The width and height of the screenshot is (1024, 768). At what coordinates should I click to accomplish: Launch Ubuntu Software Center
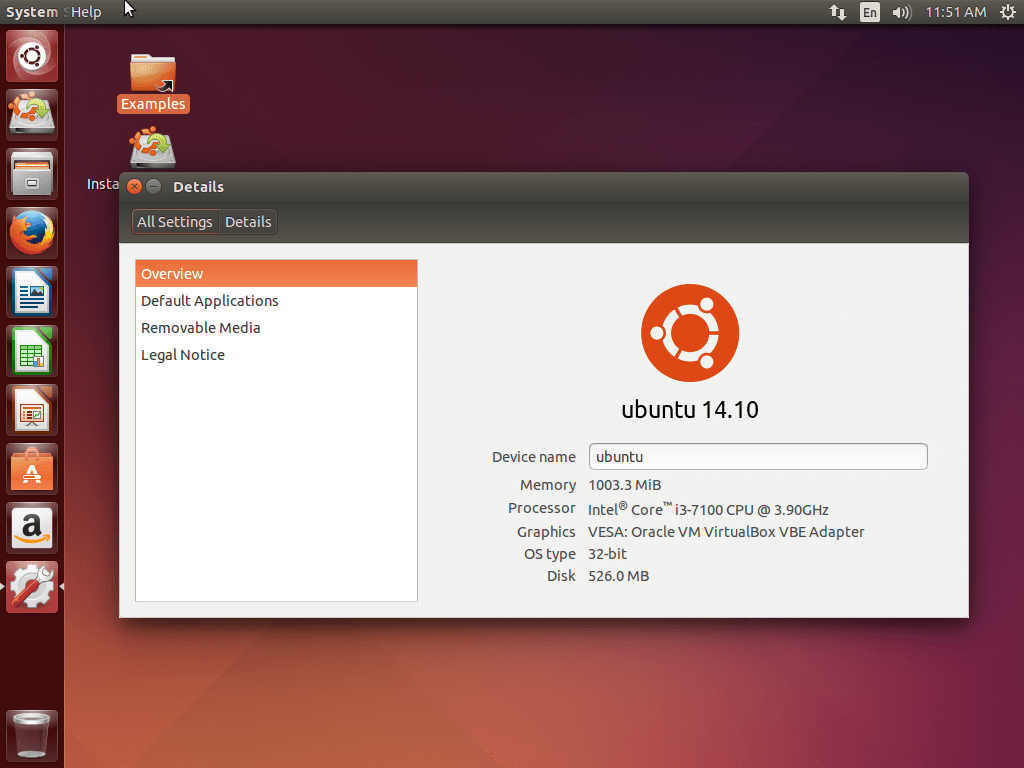[31, 469]
